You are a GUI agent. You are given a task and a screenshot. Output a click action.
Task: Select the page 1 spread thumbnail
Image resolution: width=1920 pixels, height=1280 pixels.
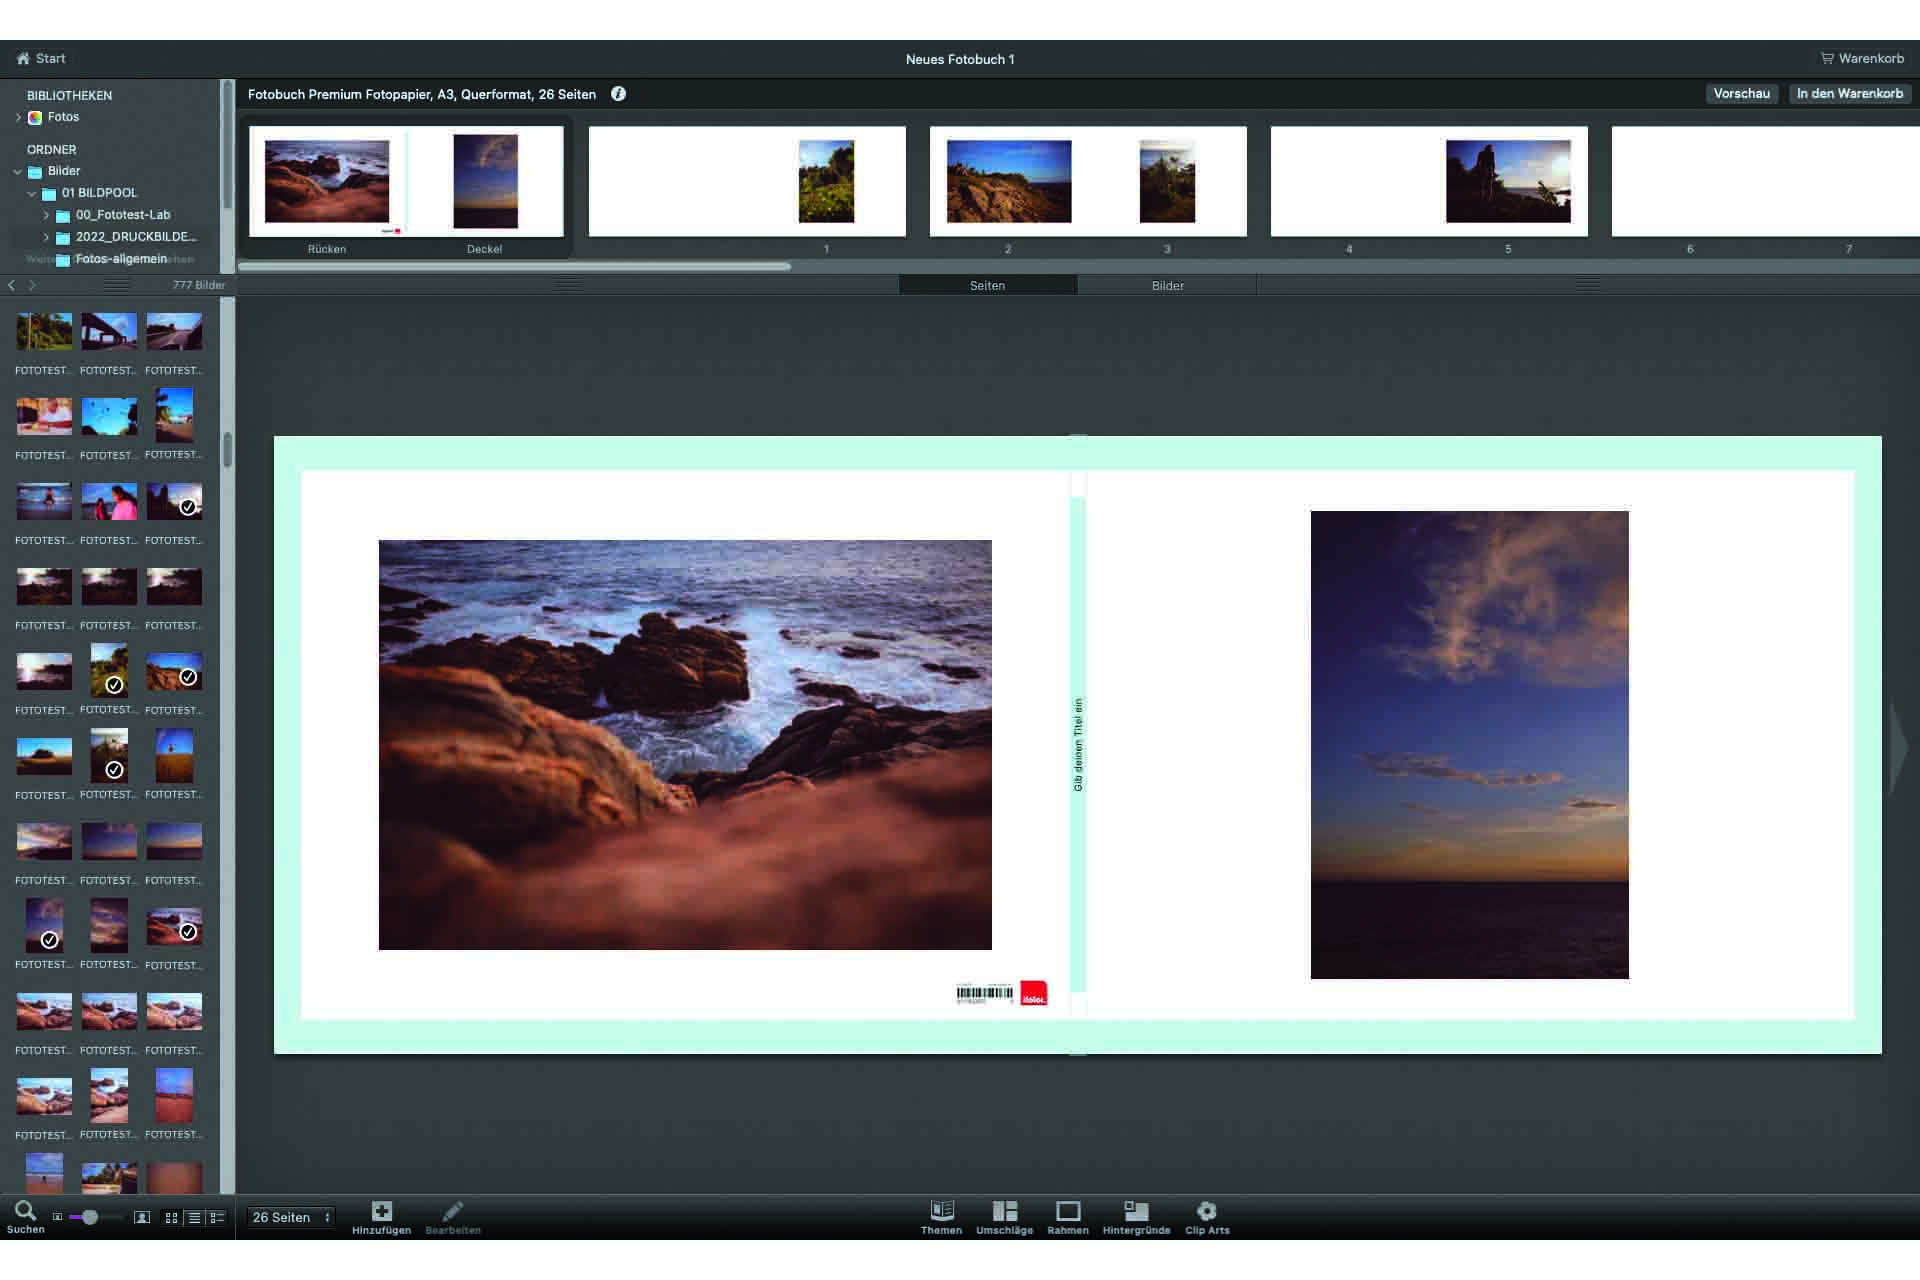click(x=747, y=181)
